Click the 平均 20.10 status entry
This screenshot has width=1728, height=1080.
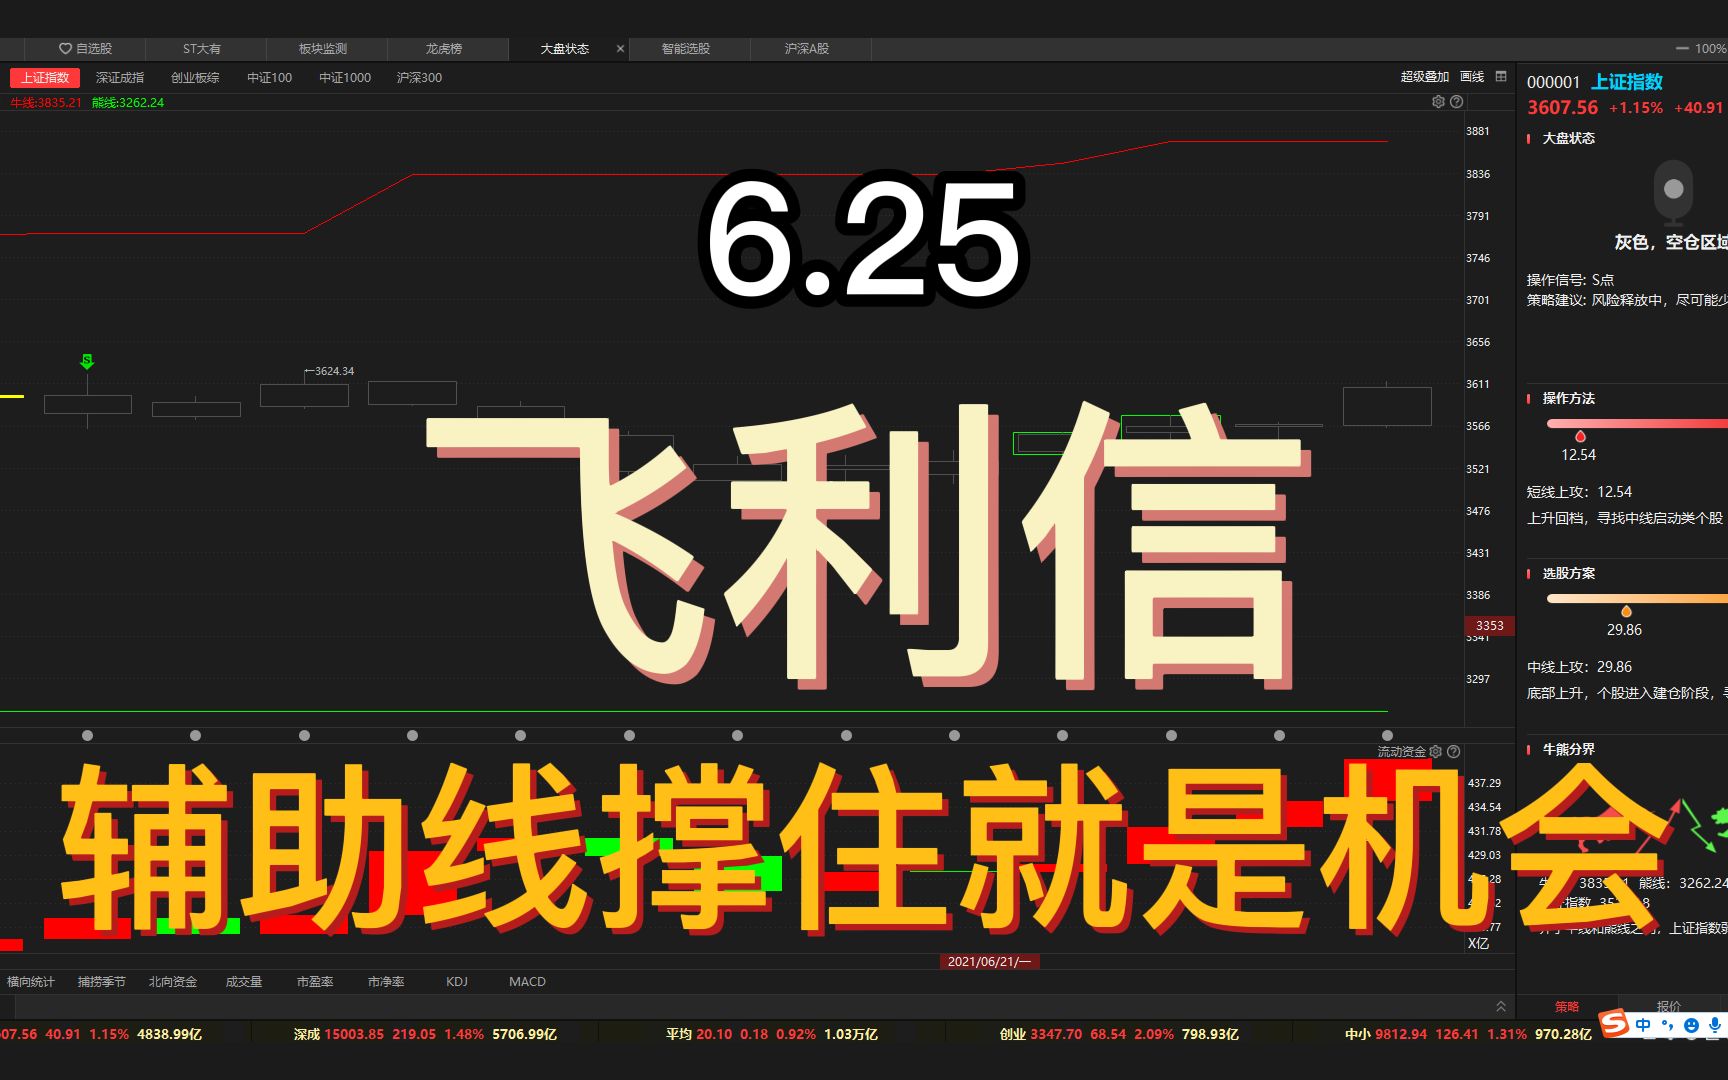[772, 1034]
